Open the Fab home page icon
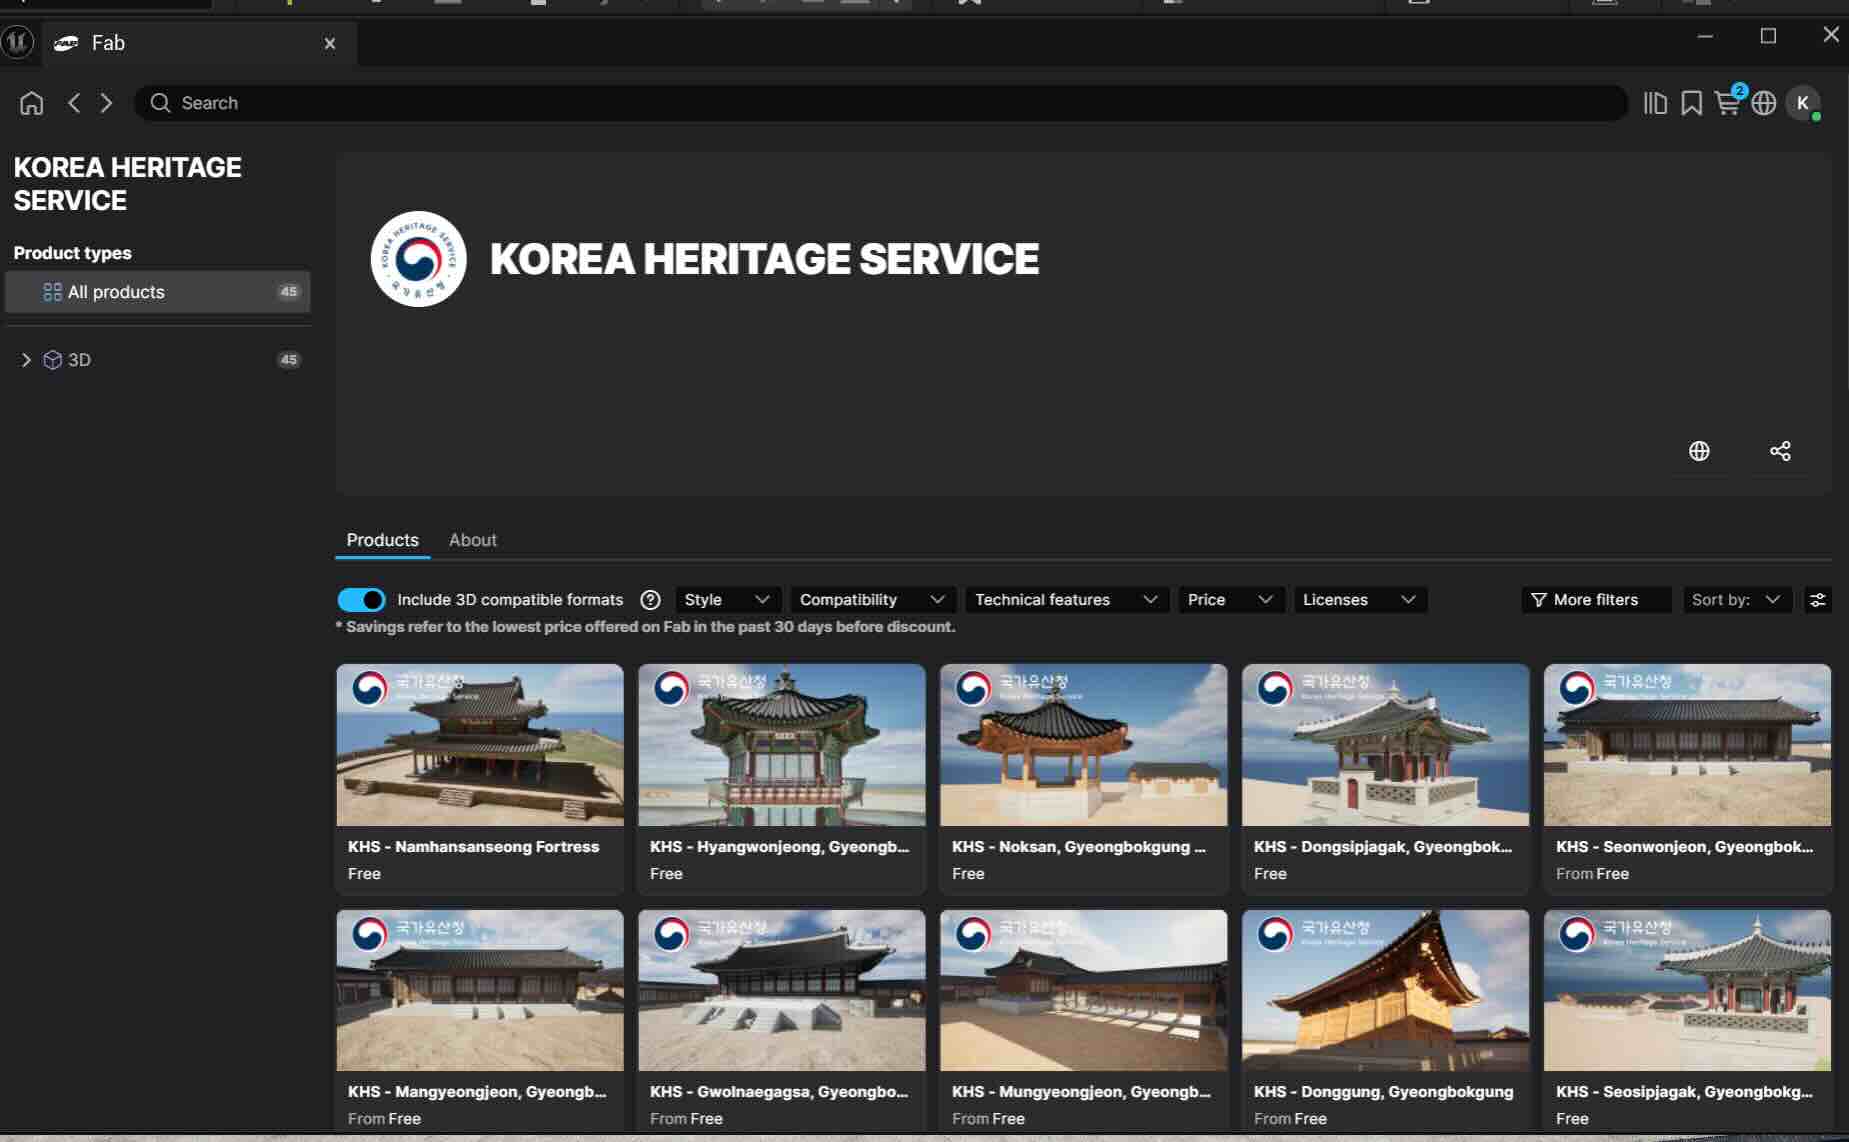The height and width of the screenshot is (1142, 1849). point(30,102)
